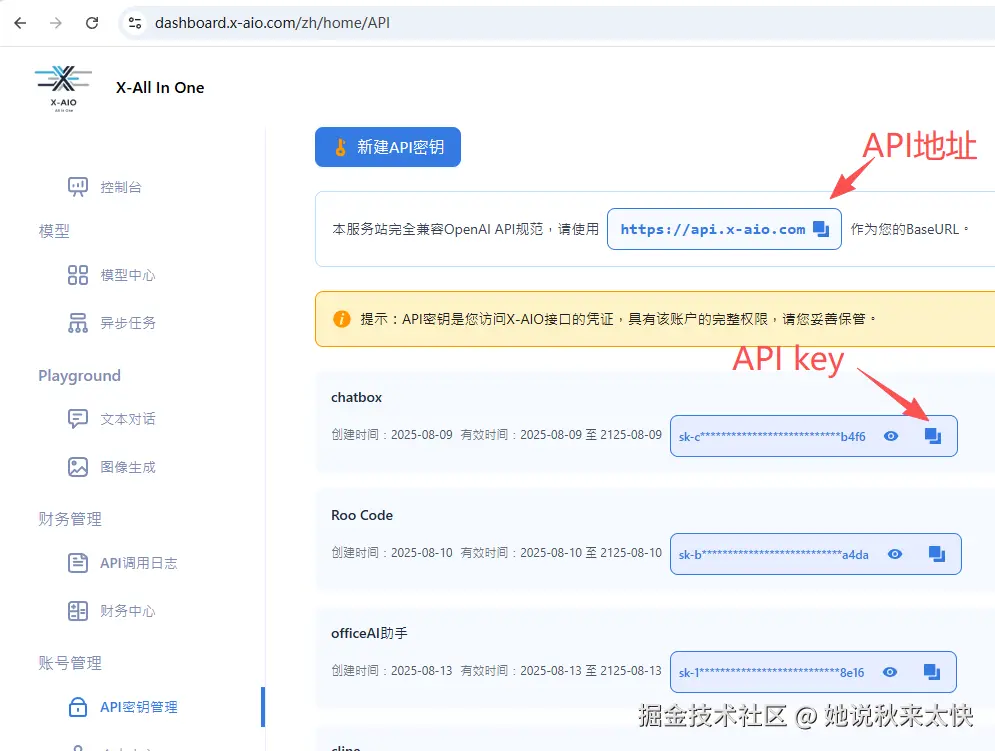
Task: Click the X-All In One title
Action: pos(160,88)
